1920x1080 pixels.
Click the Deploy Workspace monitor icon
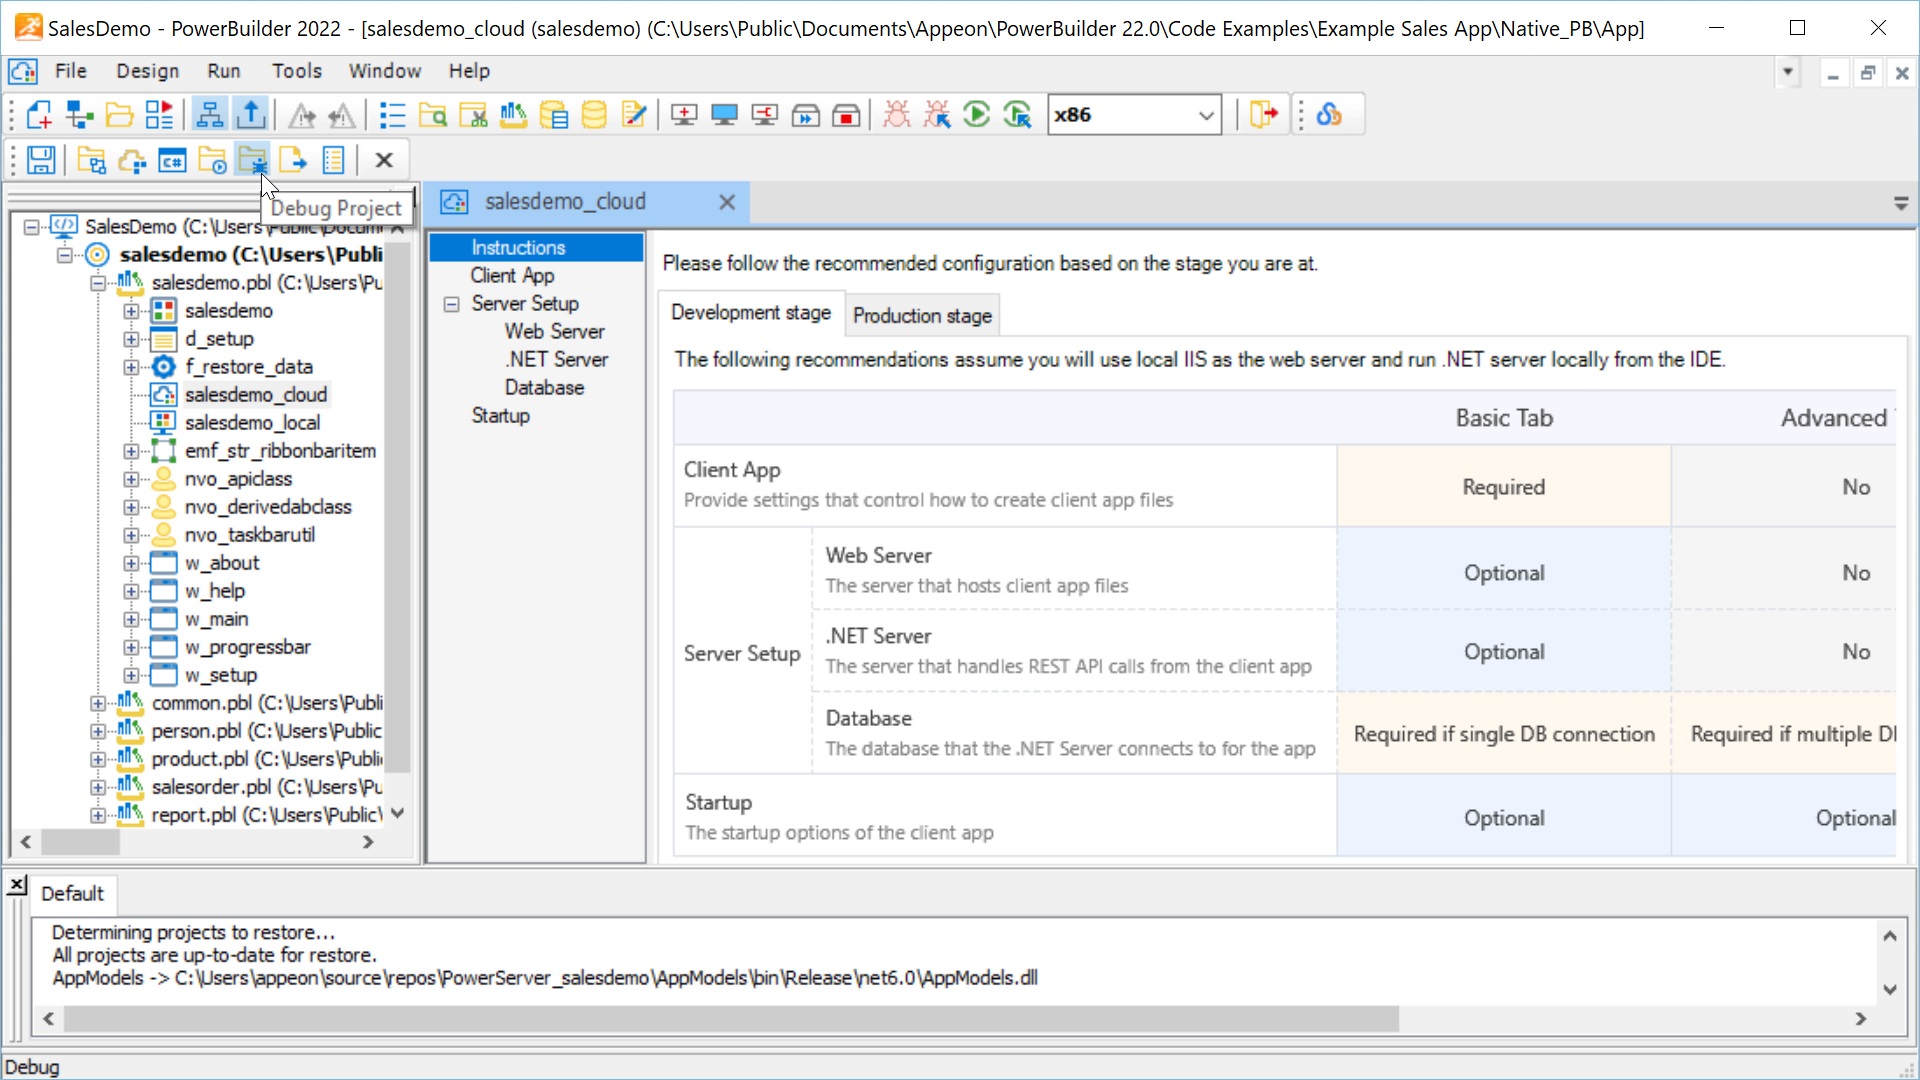pos(765,115)
